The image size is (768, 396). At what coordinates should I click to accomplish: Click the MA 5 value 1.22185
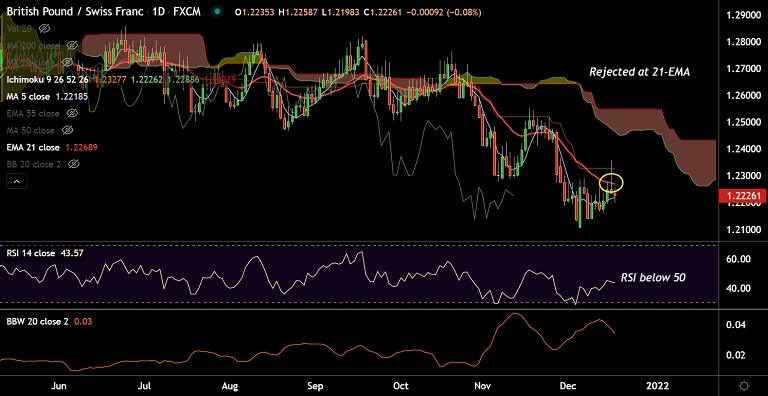tap(72, 97)
